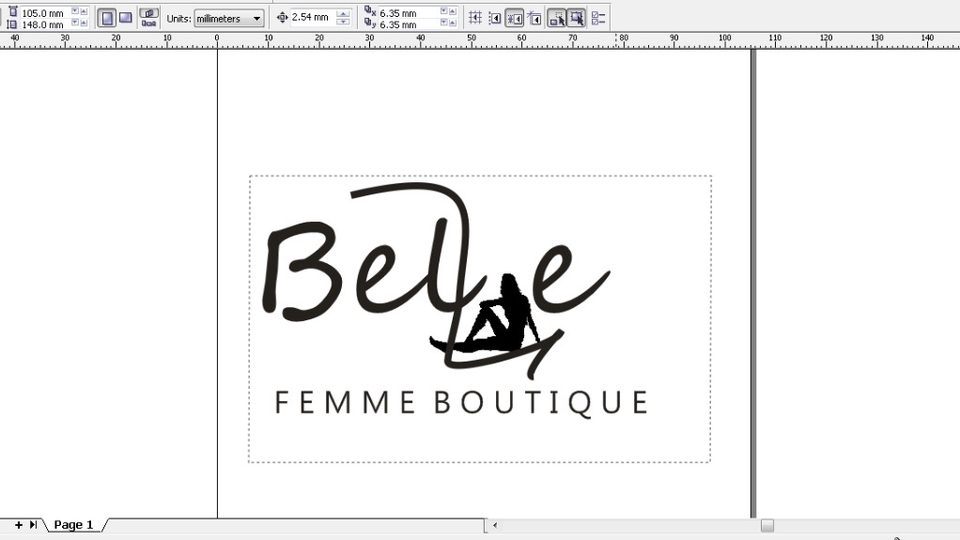The width and height of the screenshot is (960, 540).
Task: Toggle Snap to Guidelines icon
Action: [495, 18]
